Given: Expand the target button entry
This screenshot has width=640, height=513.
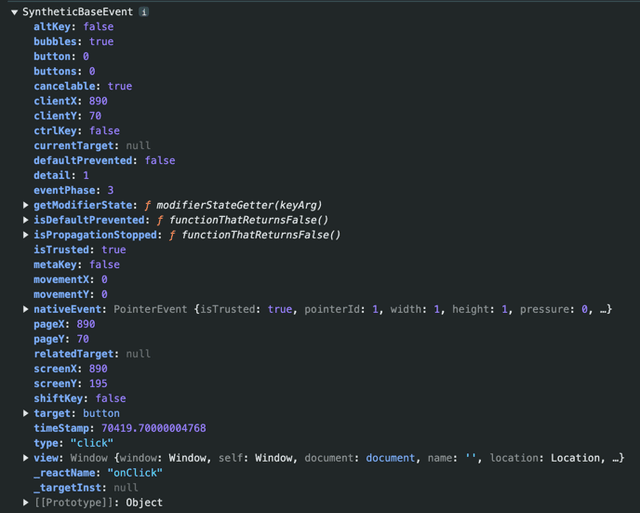Looking at the screenshot, I should (26, 413).
